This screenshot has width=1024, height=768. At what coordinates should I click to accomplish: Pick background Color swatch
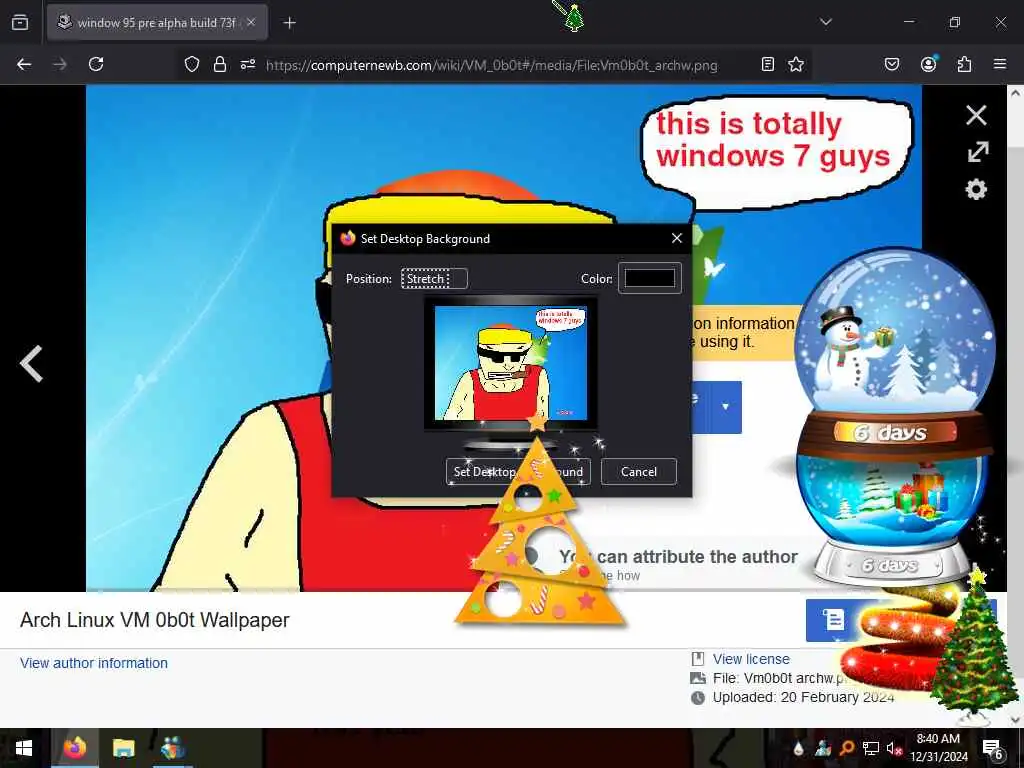click(x=650, y=278)
